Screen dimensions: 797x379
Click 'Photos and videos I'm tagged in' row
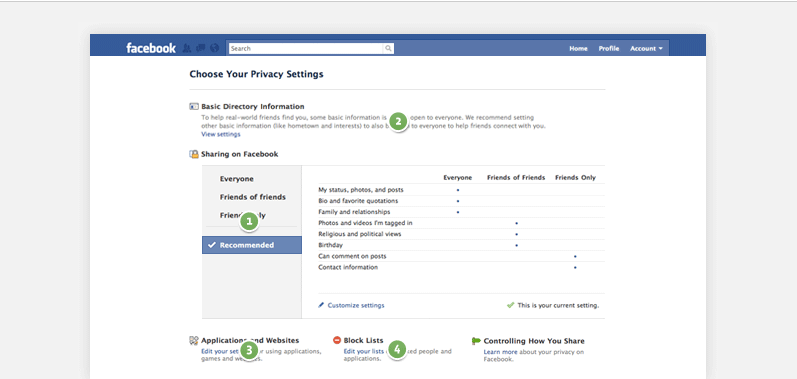[462, 223]
